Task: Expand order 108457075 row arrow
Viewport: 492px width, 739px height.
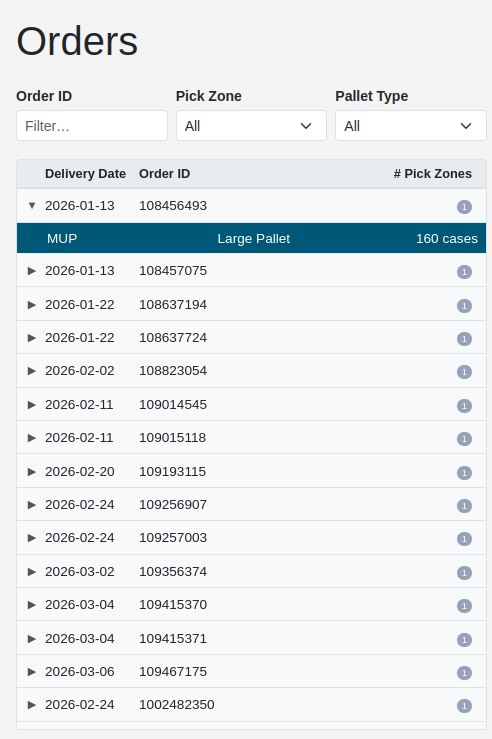Action: pyautogui.click(x=32, y=271)
